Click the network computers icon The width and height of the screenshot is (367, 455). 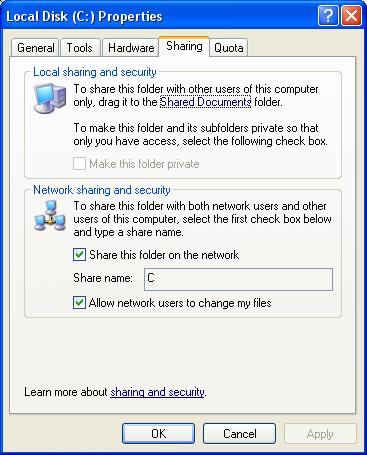pos(50,216)
